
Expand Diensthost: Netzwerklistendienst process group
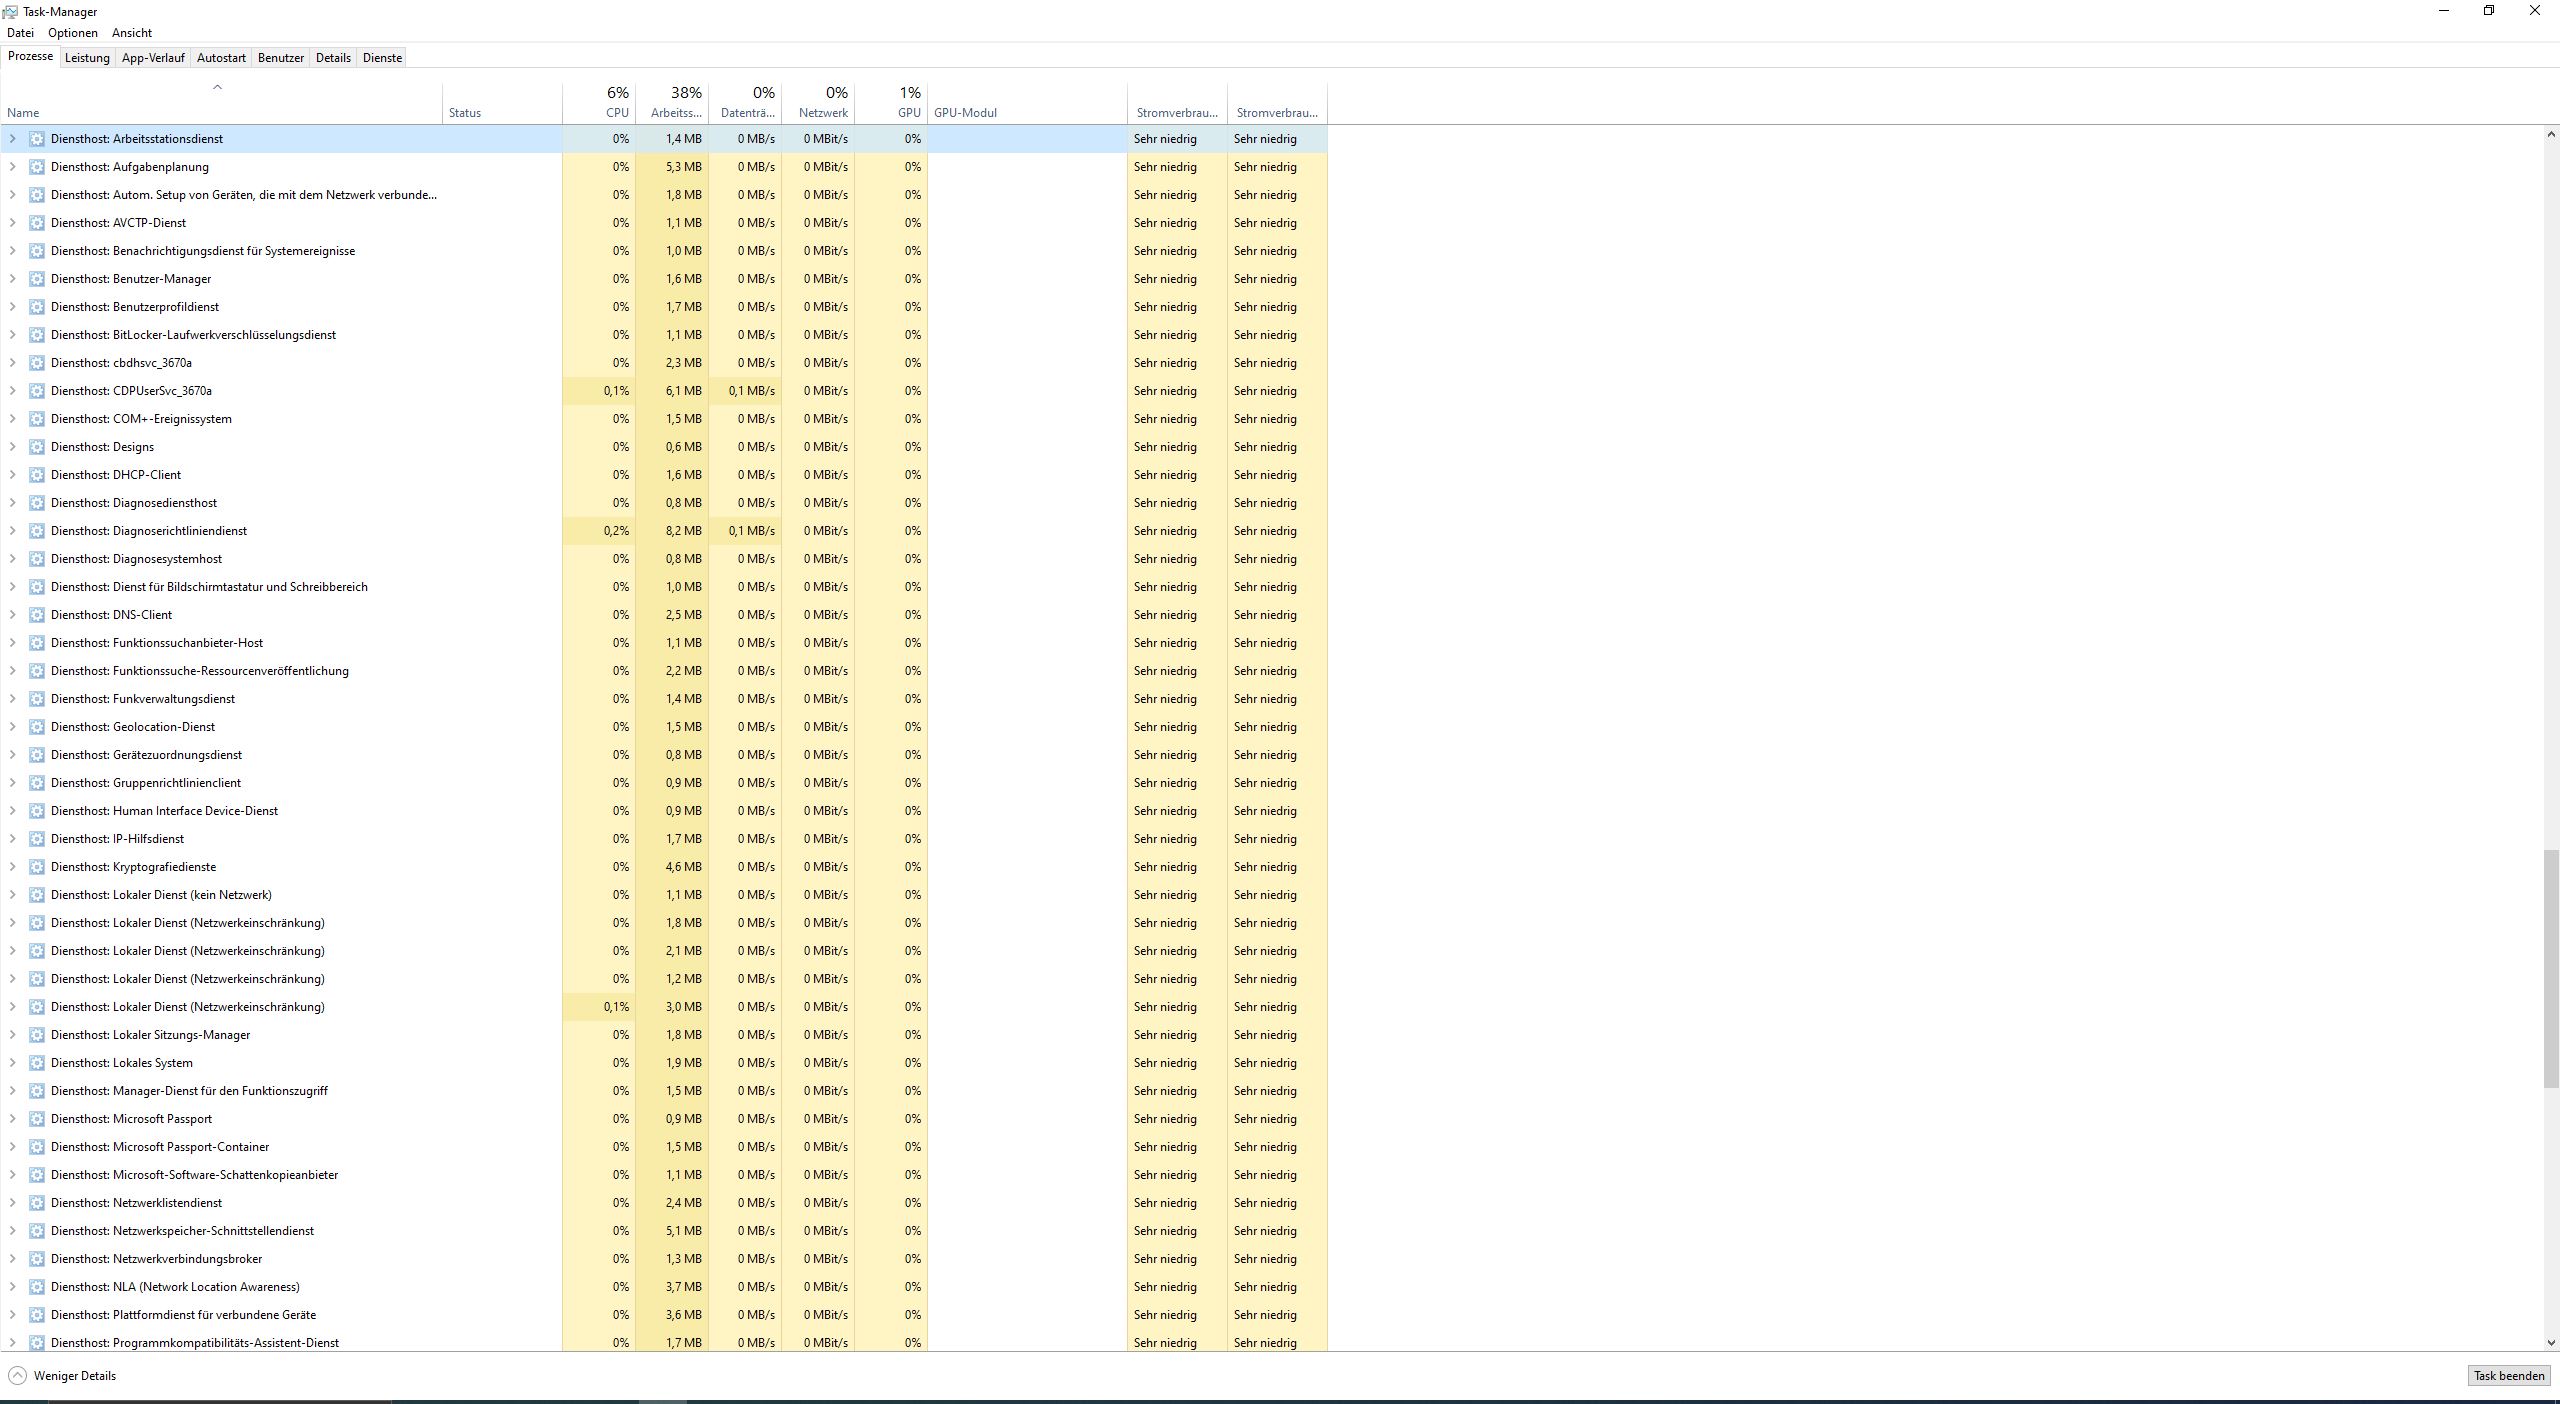tap(13, 1203)
